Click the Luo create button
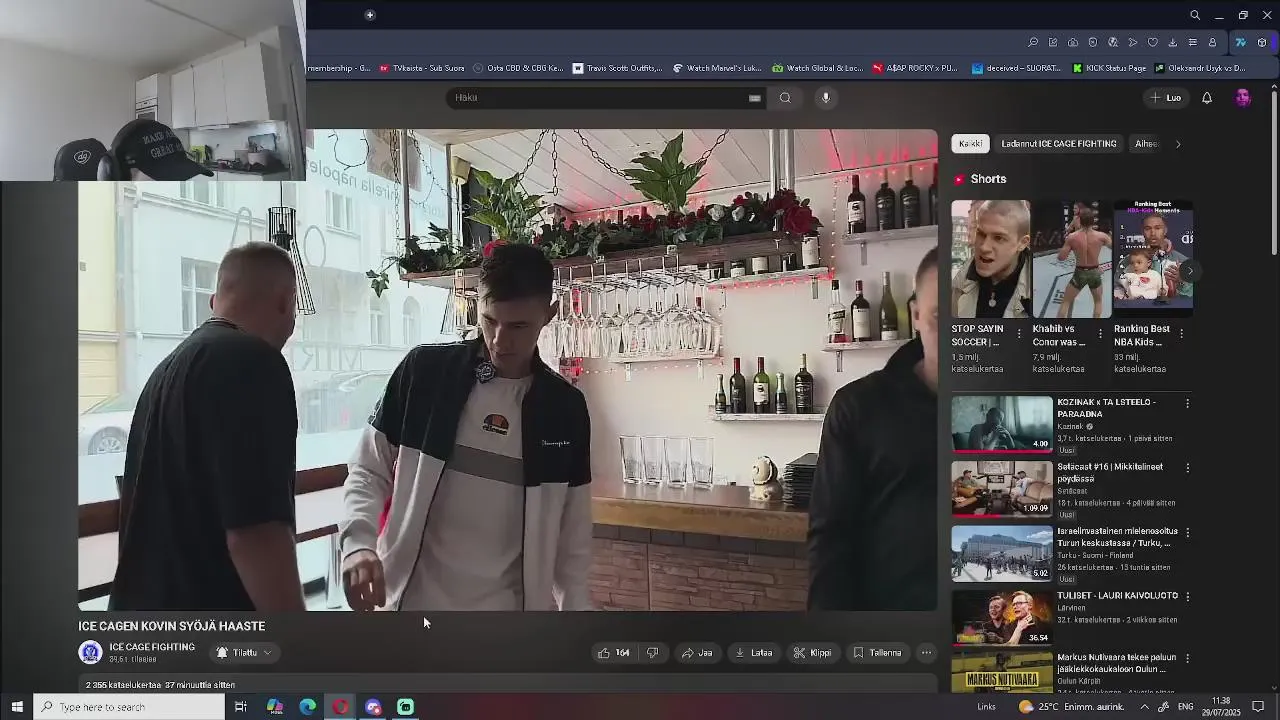1280x720 pixels. [x=1166, y=98]
